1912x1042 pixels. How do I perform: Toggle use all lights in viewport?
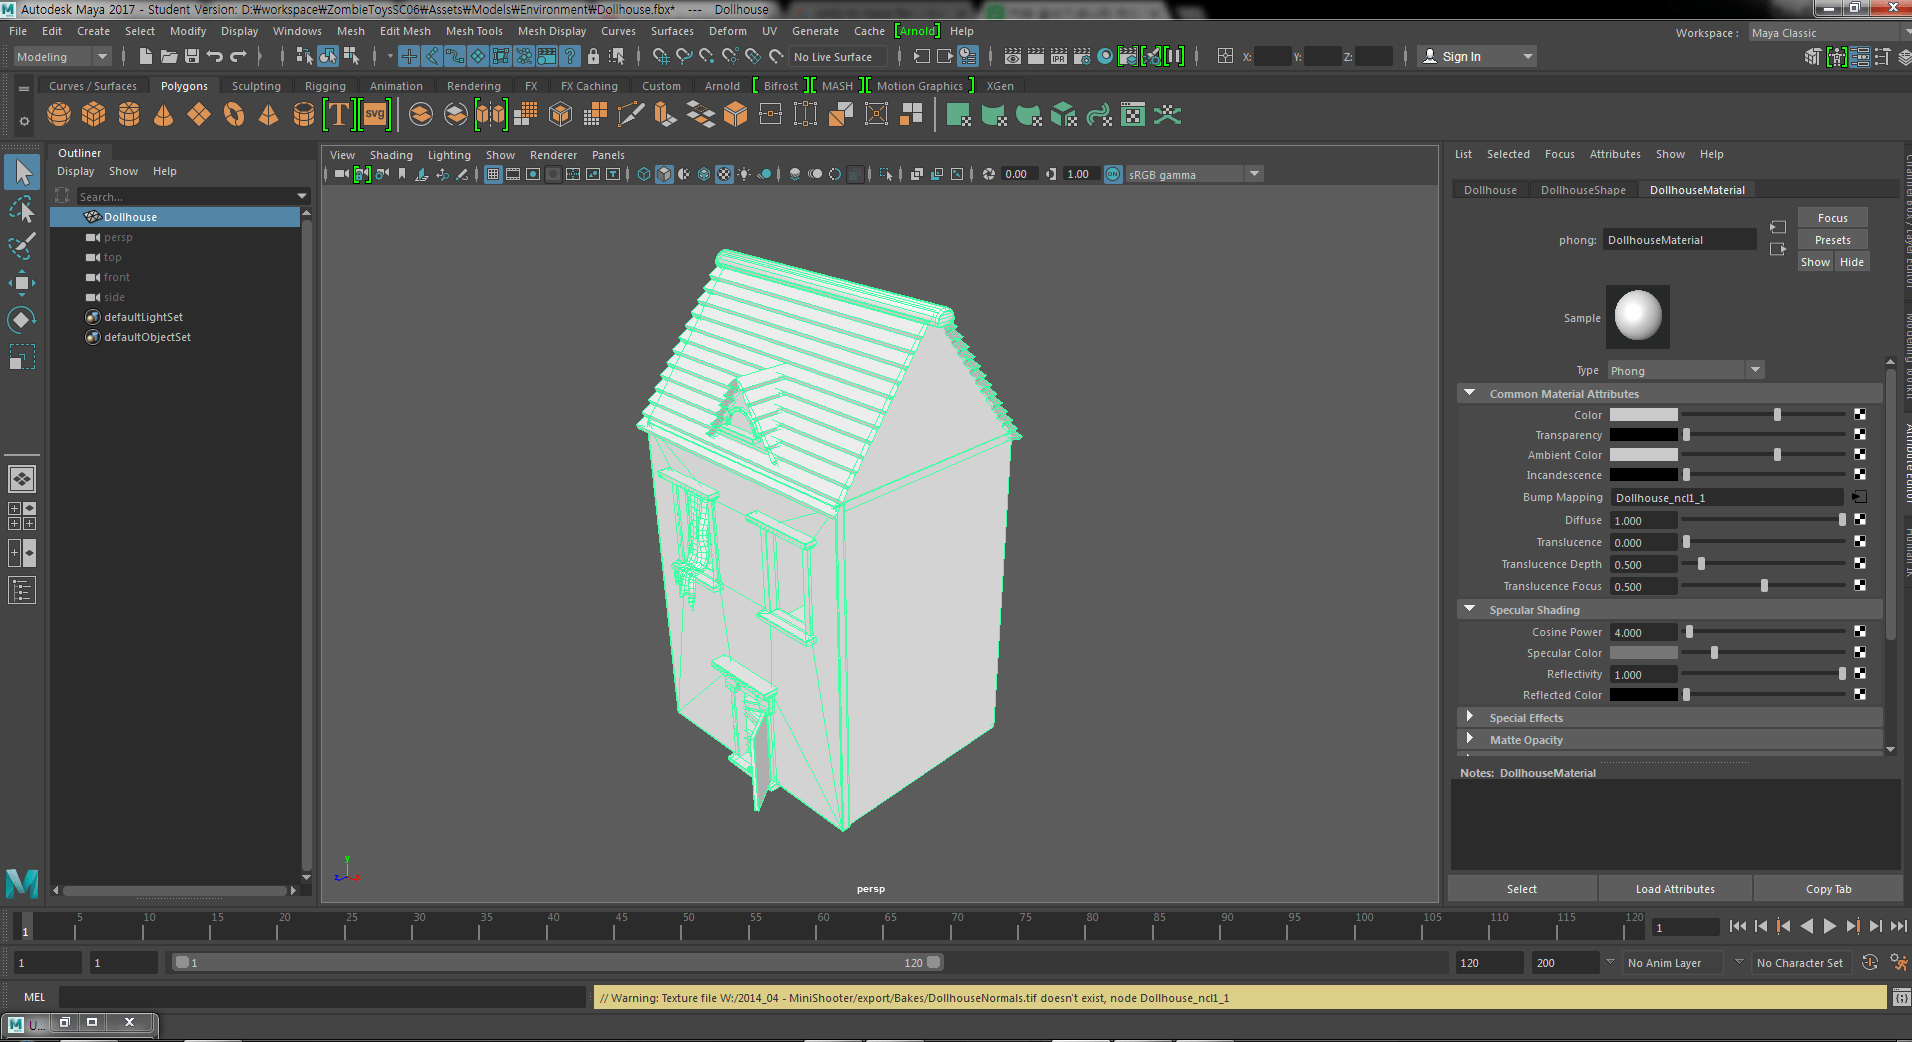click(x=744, y=174)
